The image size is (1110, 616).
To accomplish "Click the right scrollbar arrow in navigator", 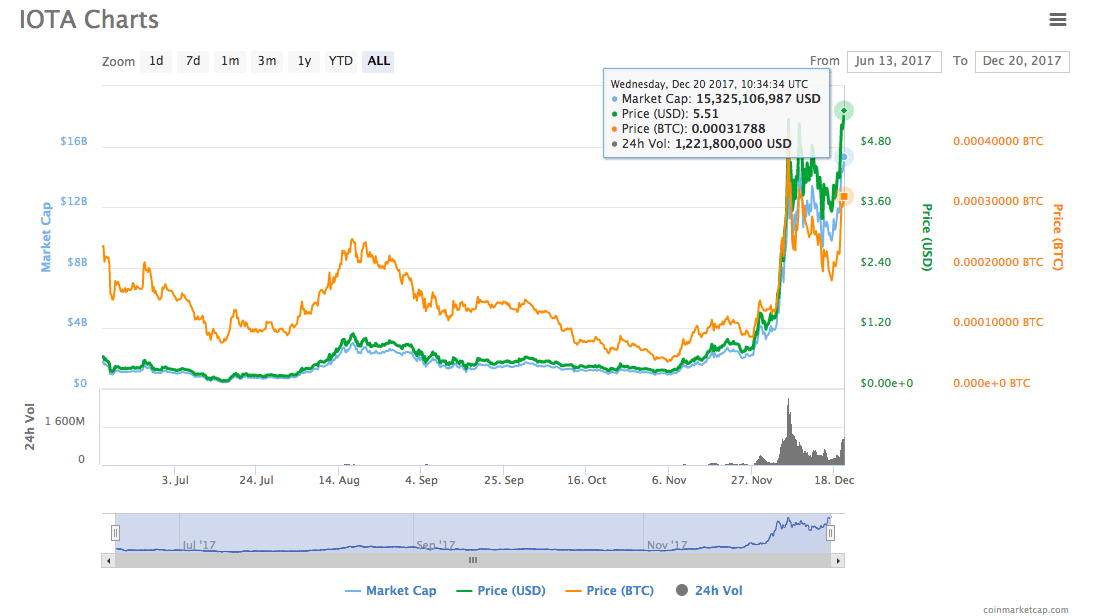I will 836,561.
